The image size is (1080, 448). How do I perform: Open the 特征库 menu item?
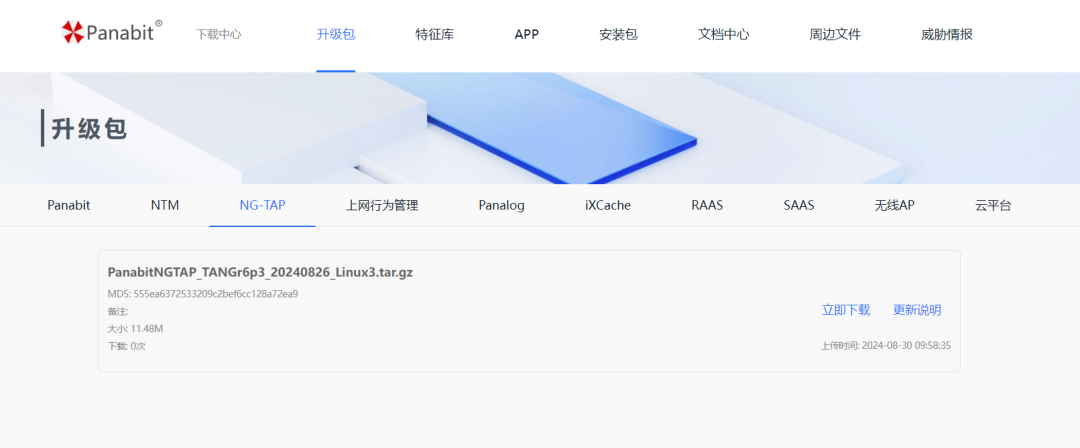pos(435,34)
